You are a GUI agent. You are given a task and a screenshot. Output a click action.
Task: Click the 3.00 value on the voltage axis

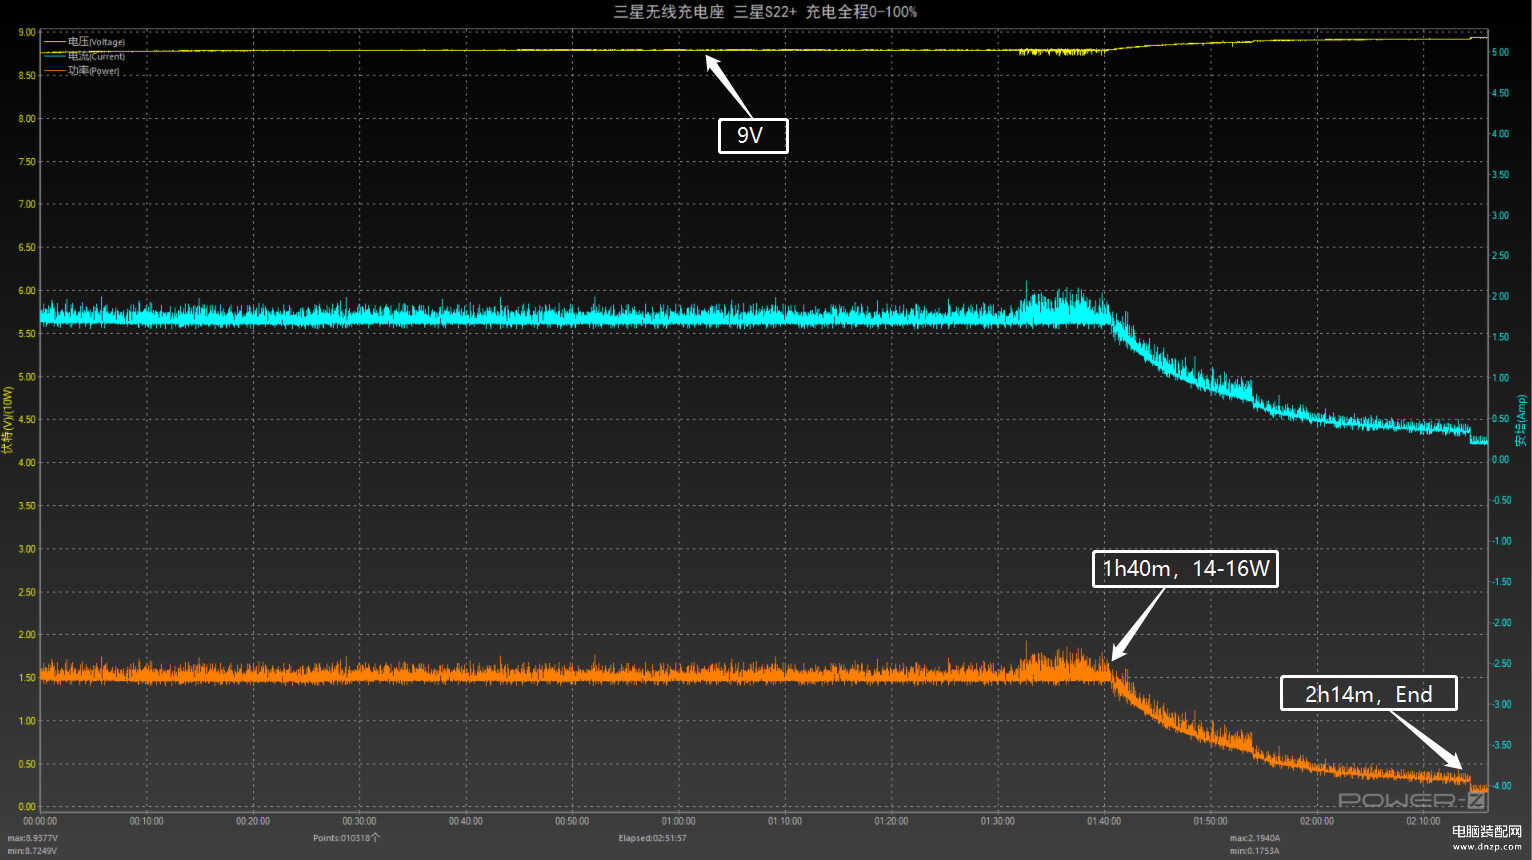27,549
